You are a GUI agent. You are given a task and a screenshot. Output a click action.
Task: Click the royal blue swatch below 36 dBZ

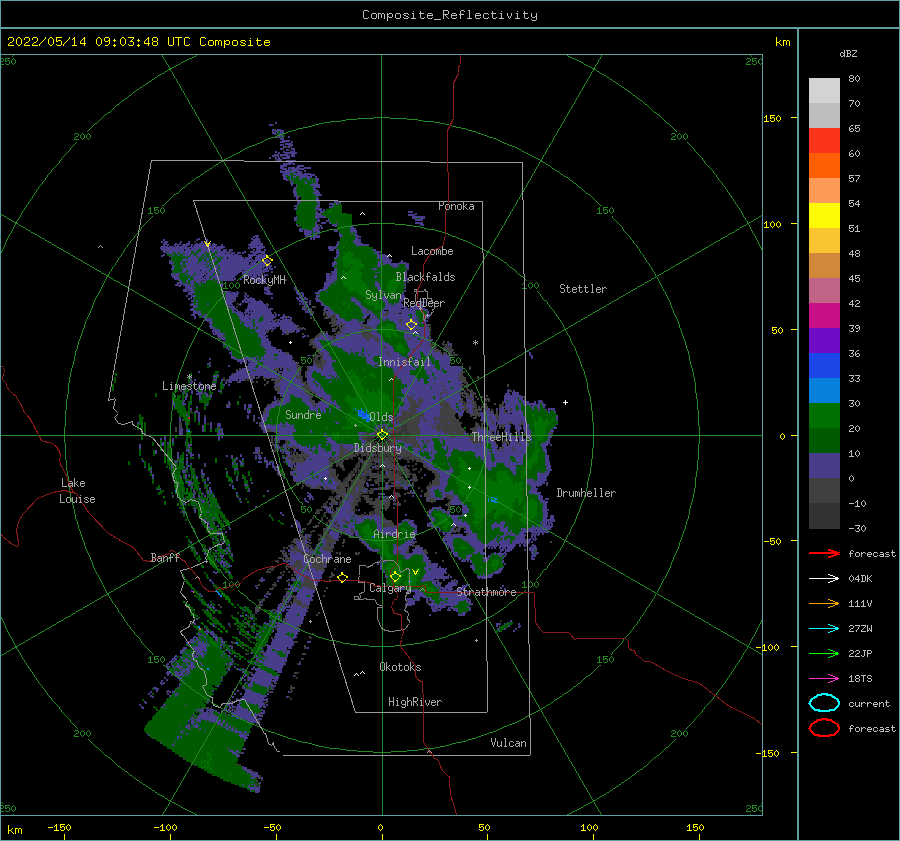tap(824, 365)
